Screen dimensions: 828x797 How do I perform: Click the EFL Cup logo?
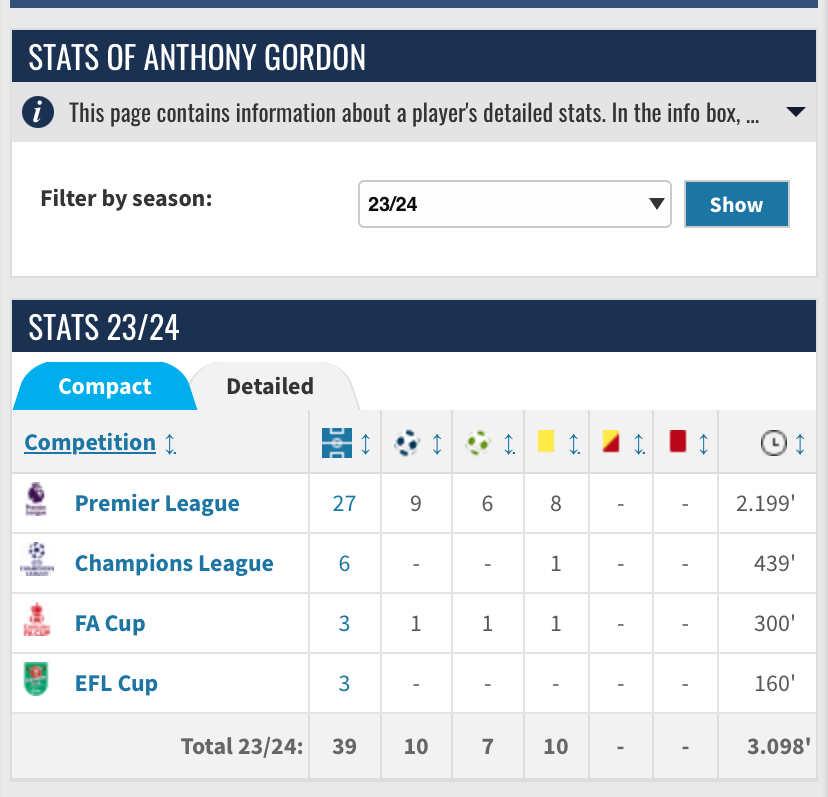[x=36, y=683]
